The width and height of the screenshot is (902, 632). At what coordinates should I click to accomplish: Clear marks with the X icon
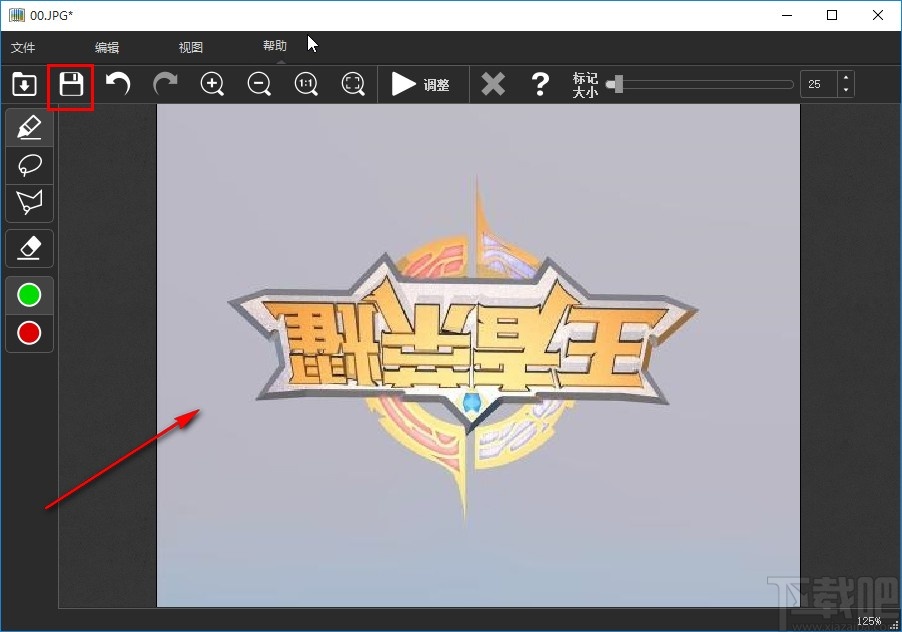point(493,85)
